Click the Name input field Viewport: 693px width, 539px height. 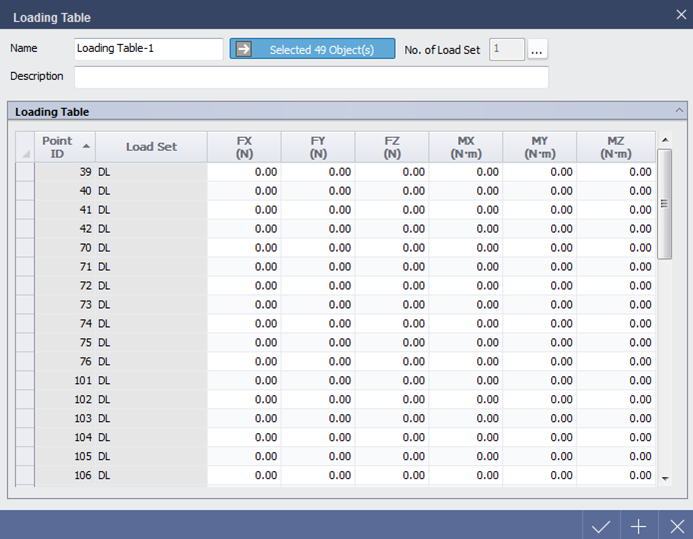148,49
